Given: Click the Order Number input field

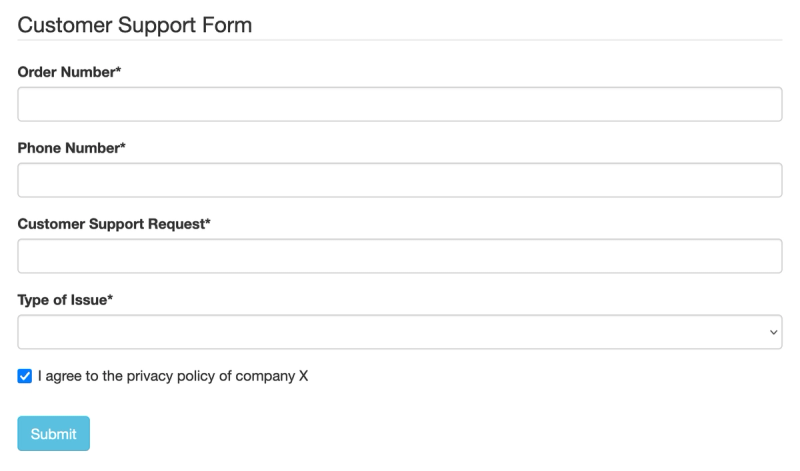Looking at the screenshot, I should click(x=399, y=104).
